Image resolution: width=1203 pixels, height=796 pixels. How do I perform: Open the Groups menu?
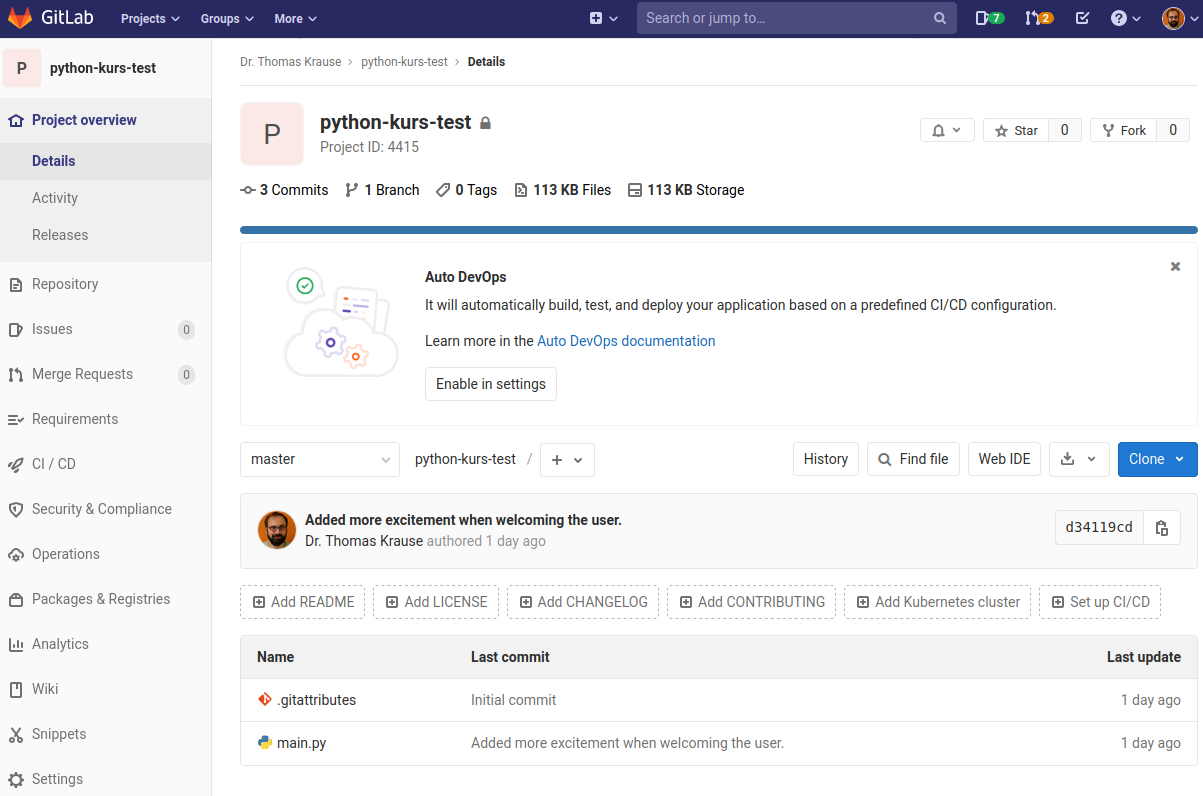pos(227,18)
